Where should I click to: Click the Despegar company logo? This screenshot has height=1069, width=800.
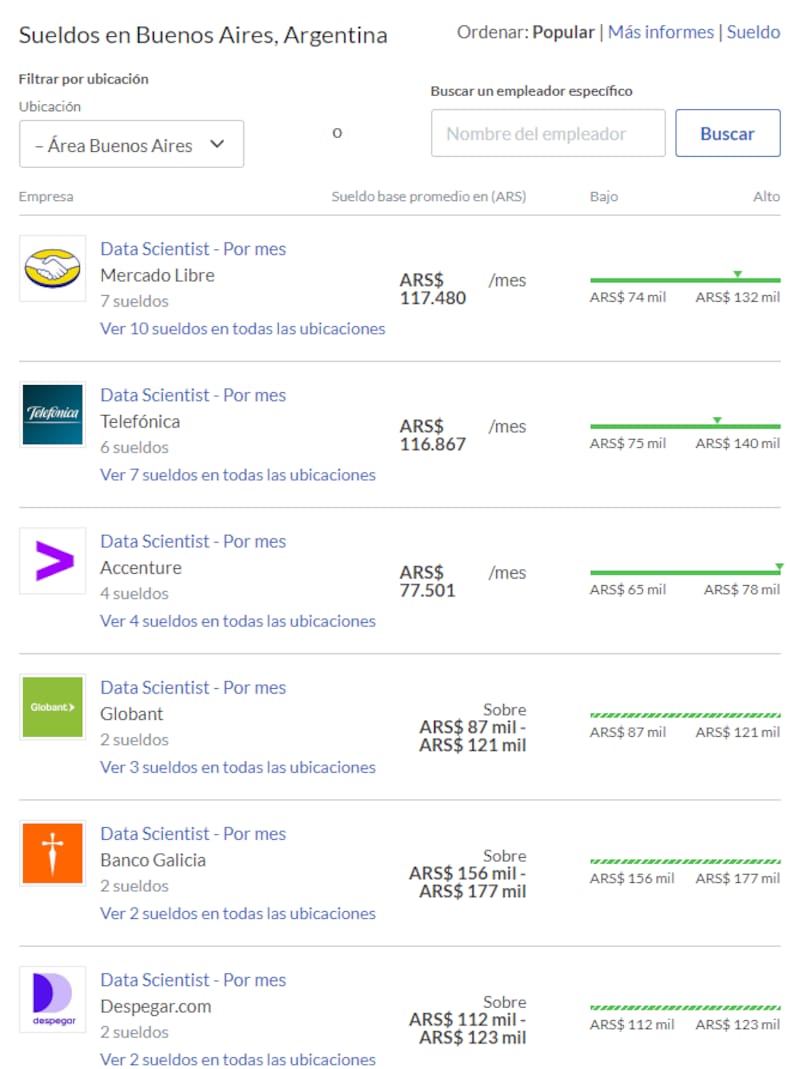53,999
